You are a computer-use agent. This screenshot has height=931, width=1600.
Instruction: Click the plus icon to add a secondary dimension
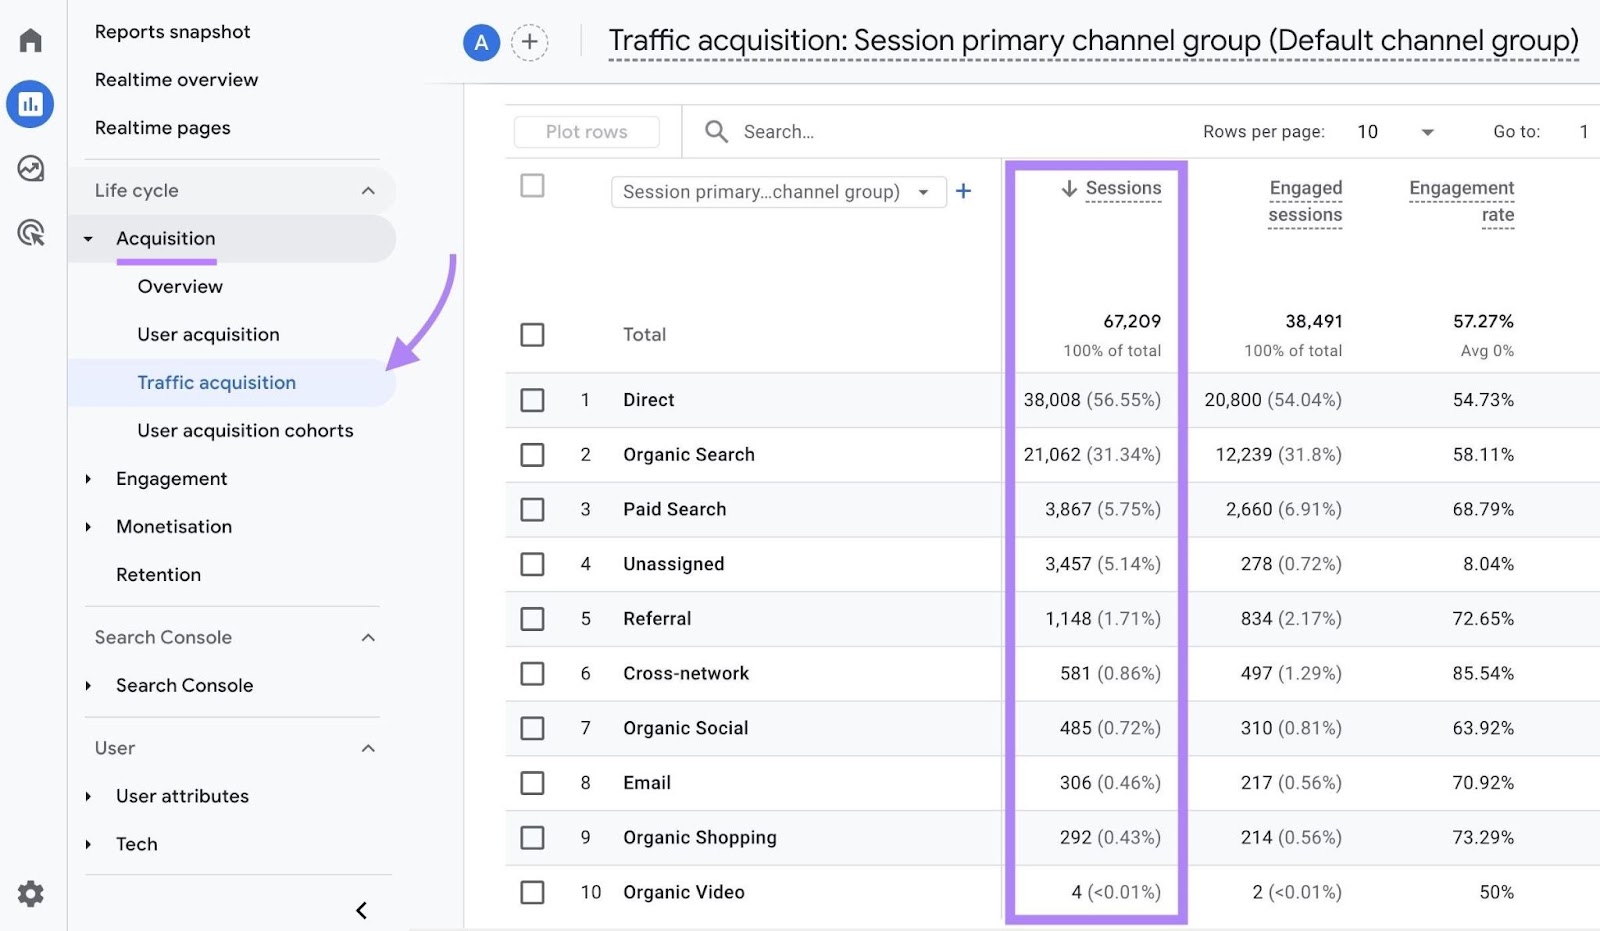coord(964,191)
